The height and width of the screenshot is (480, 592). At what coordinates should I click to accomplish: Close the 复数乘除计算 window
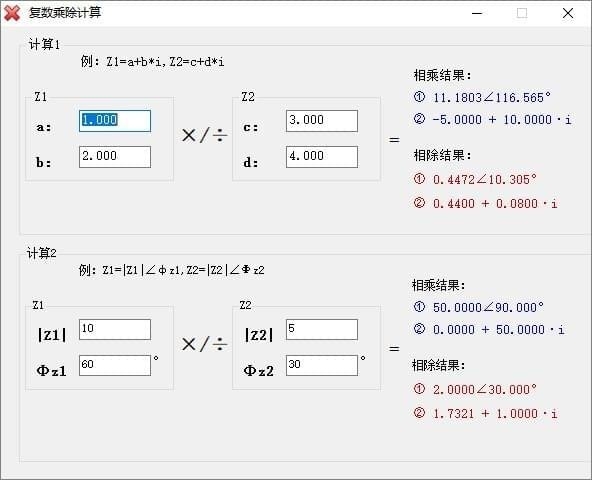click(568, 13)
